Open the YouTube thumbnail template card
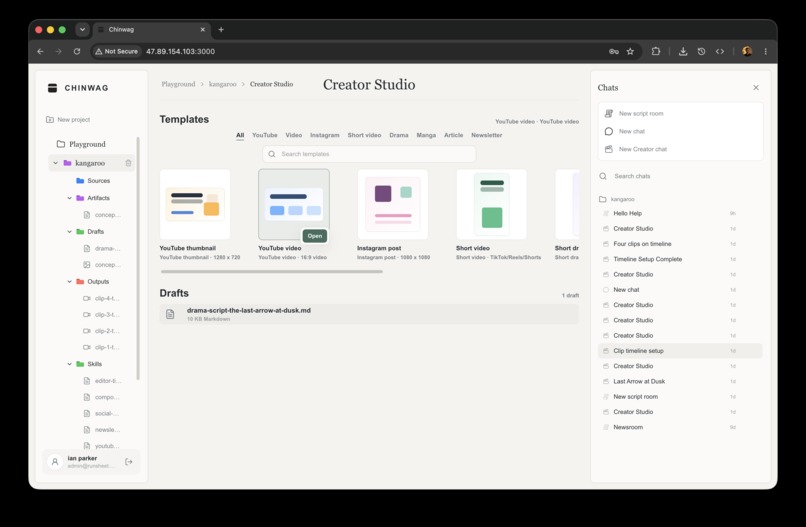 (195, 204)
